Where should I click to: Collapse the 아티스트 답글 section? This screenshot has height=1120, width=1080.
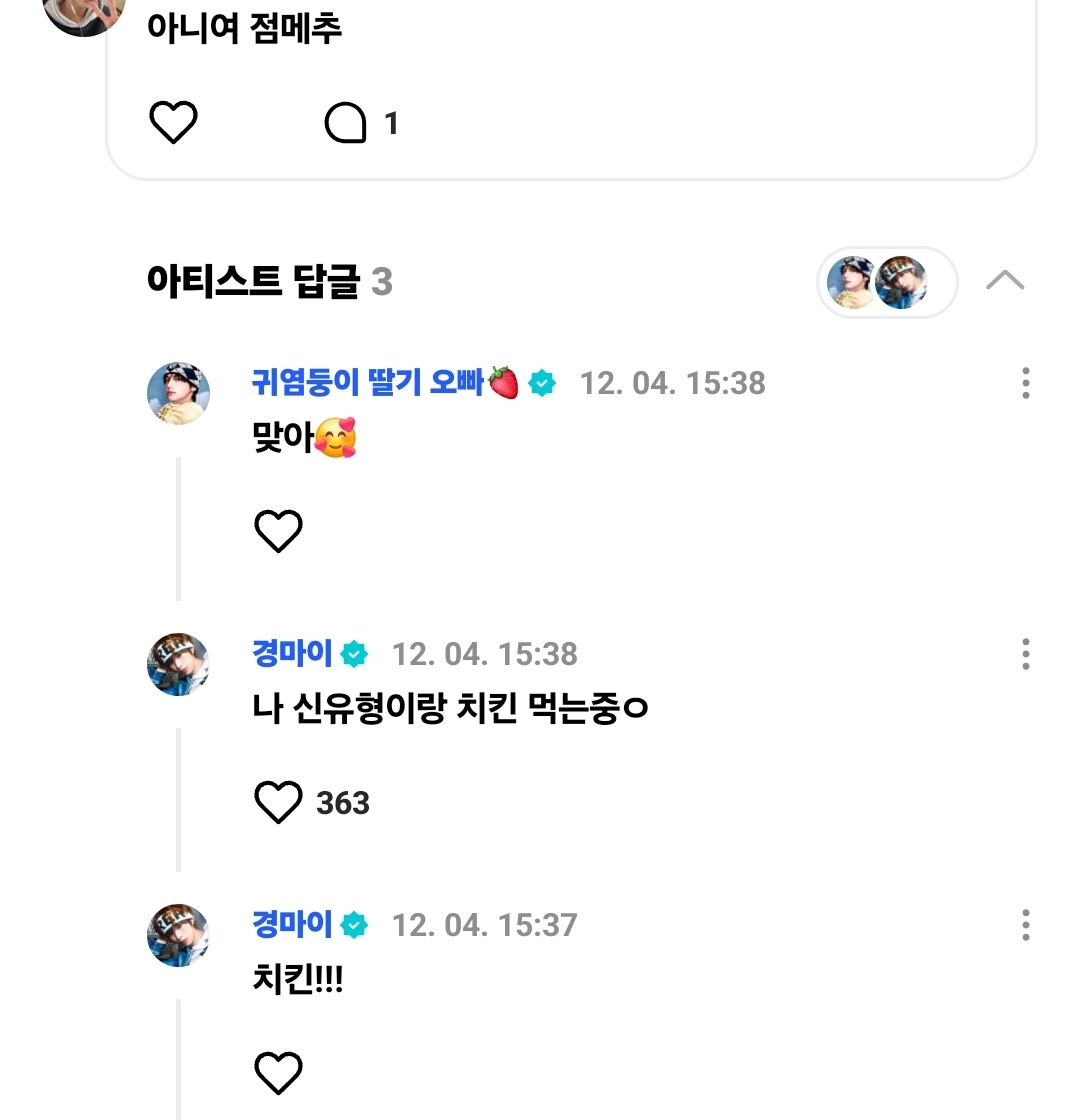click(1005, 281)
